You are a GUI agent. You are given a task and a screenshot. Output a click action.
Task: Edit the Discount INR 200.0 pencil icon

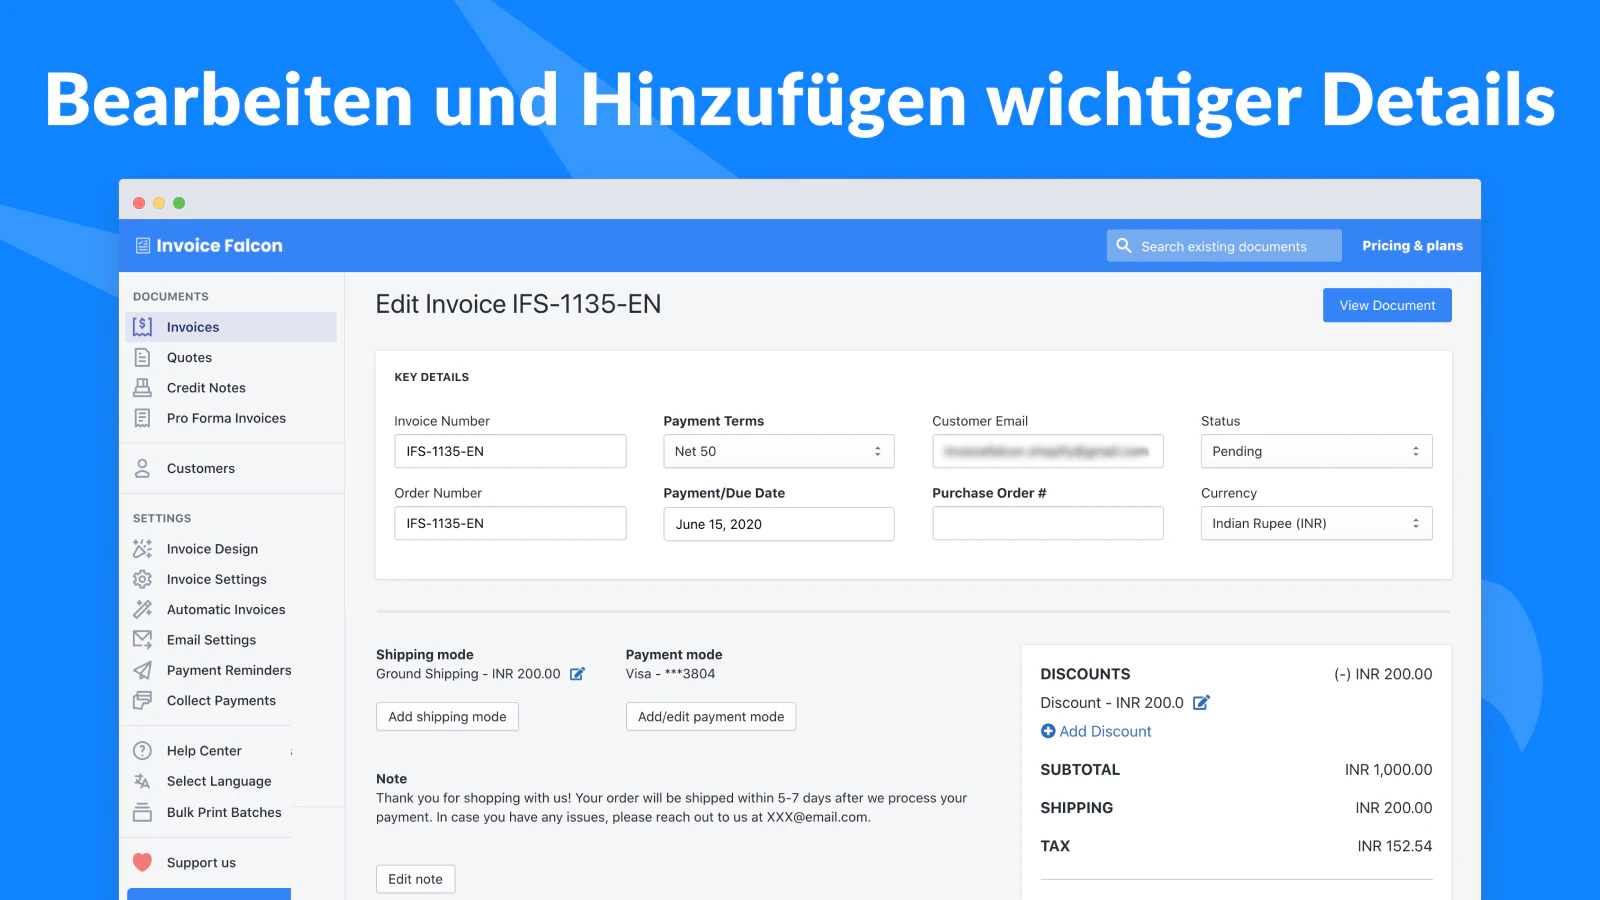tap(1201, 703)
